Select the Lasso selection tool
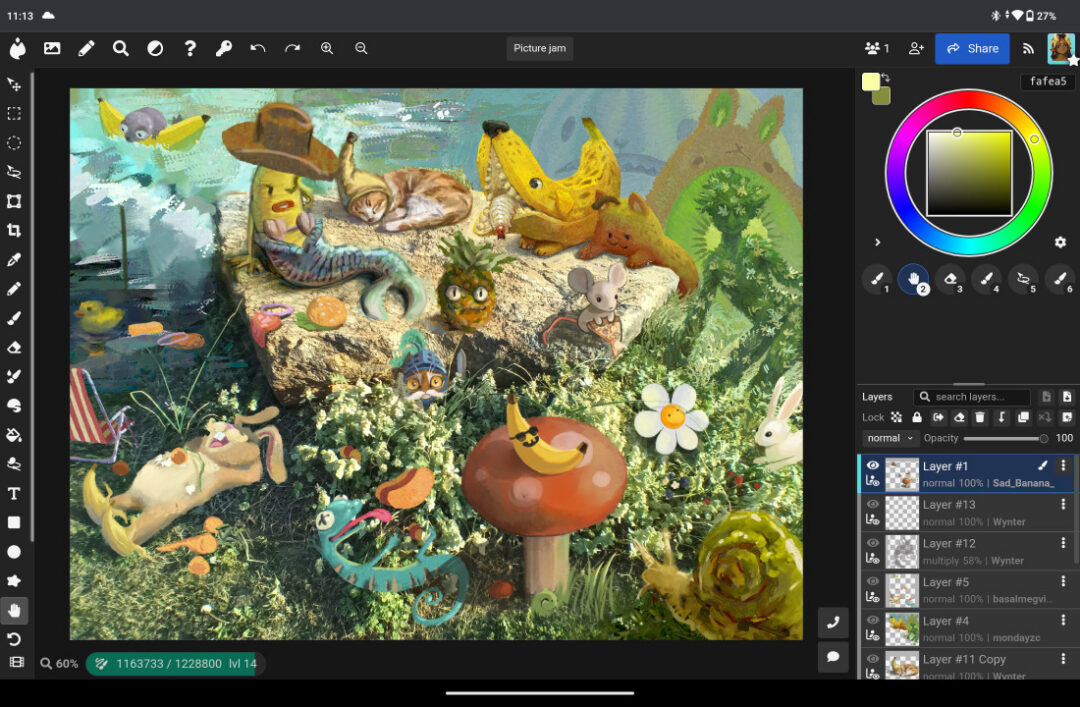This screenshot has width=1080, height=707. tap(14, 172)
